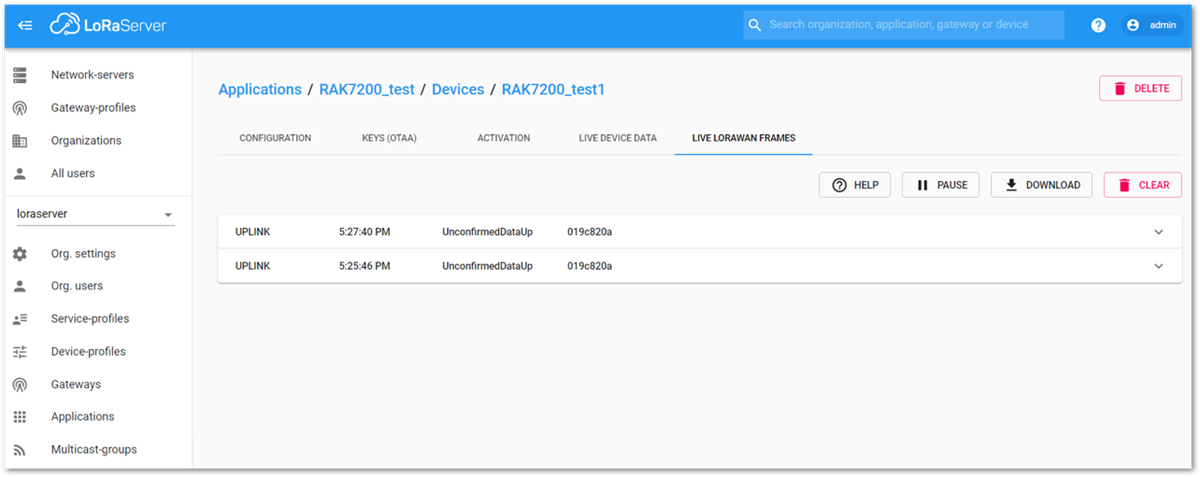Switch to the Configuration tab
Viewport: 1200px width, 477px height.
point(275,138)
